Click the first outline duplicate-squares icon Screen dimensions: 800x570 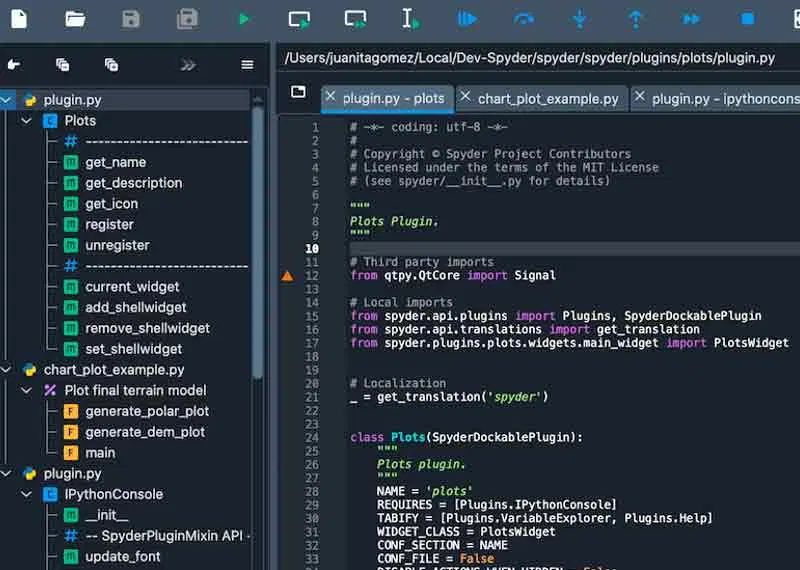point(63,64)
